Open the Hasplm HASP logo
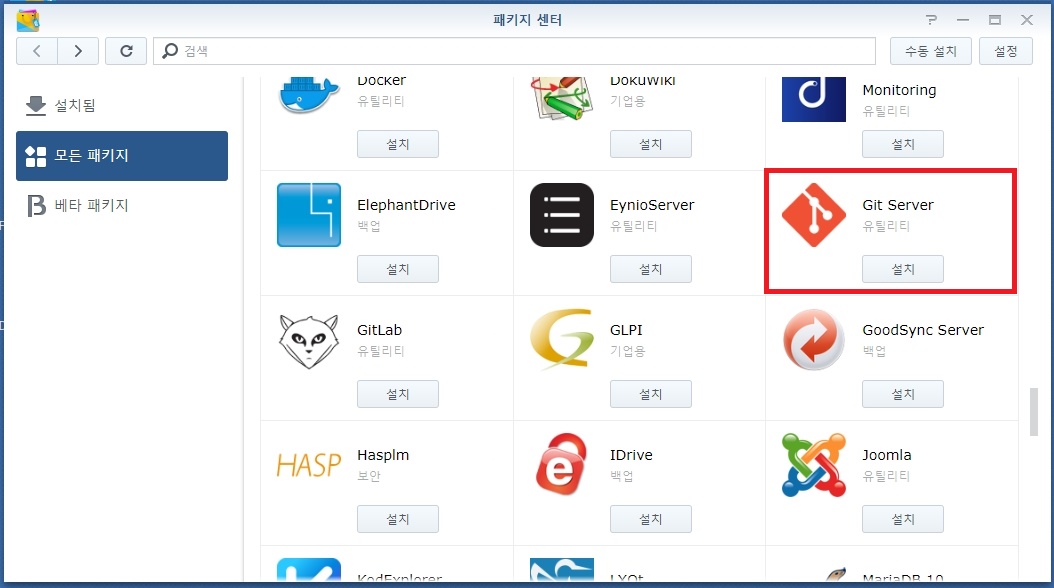The height and width of the screenshot is (588, 1054). coord(309,465)
